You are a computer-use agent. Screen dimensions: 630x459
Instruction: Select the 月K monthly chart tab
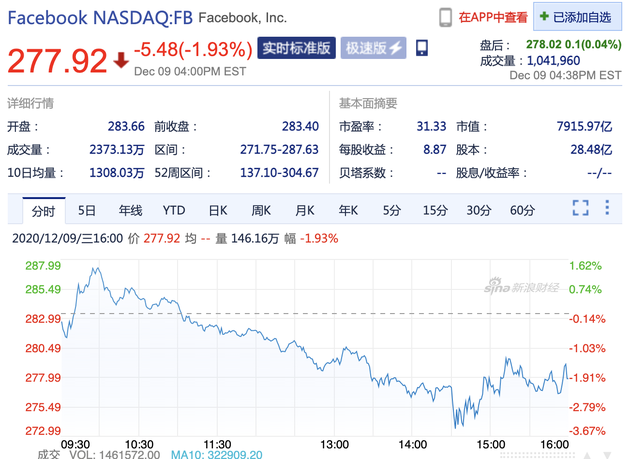(x=304, y=210)
